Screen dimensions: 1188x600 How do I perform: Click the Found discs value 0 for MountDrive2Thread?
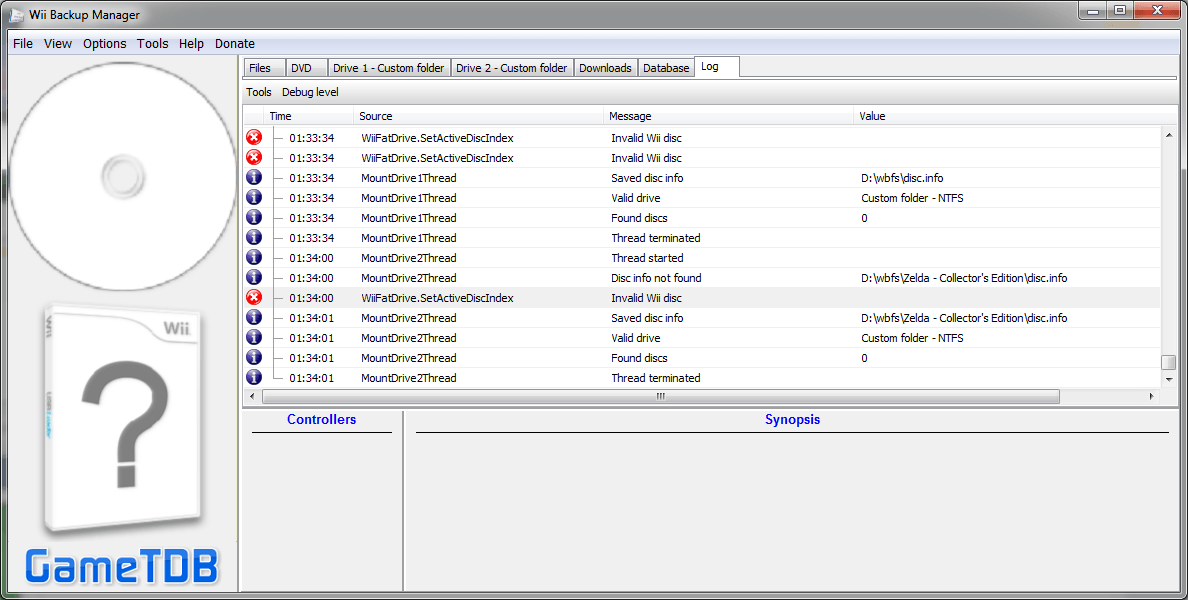[864, 358]
